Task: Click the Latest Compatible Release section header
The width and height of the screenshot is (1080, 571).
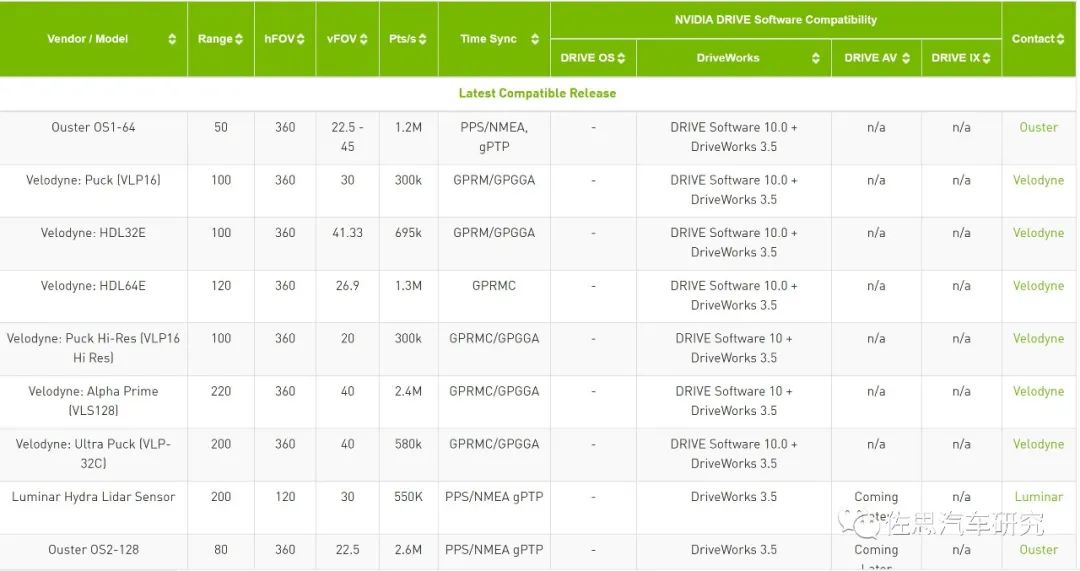Action: pyautogui.click(x=537, y=94)
